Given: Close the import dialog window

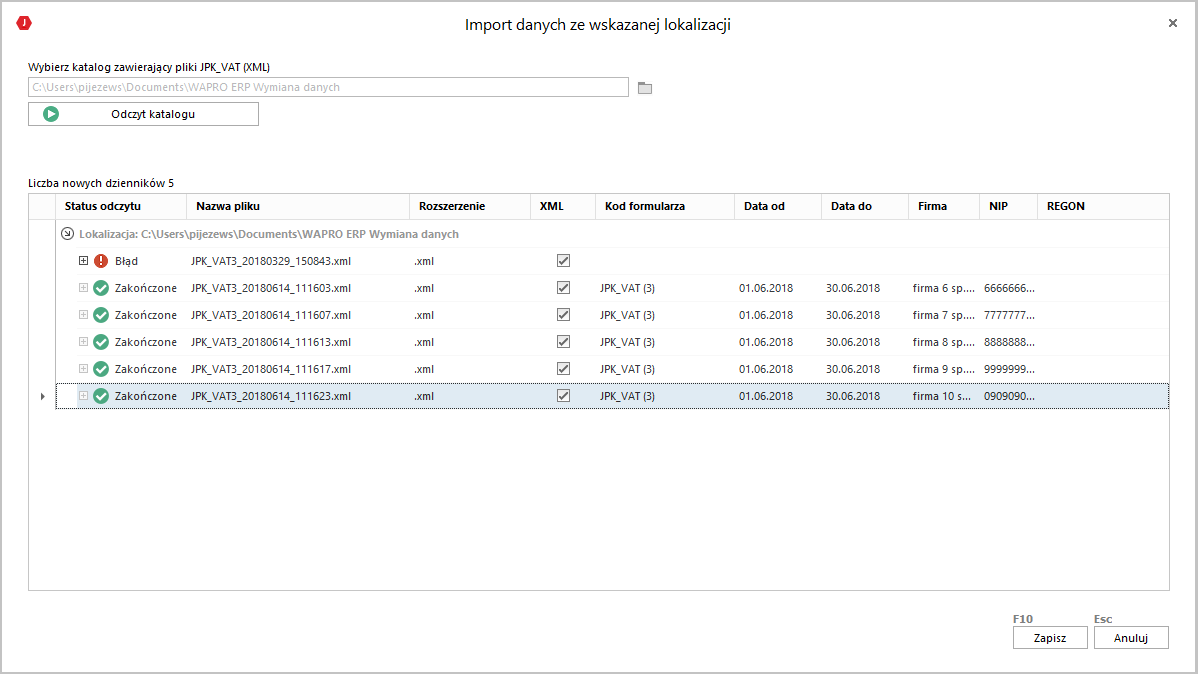Looking at the screenshot, I should point(1173,23).
